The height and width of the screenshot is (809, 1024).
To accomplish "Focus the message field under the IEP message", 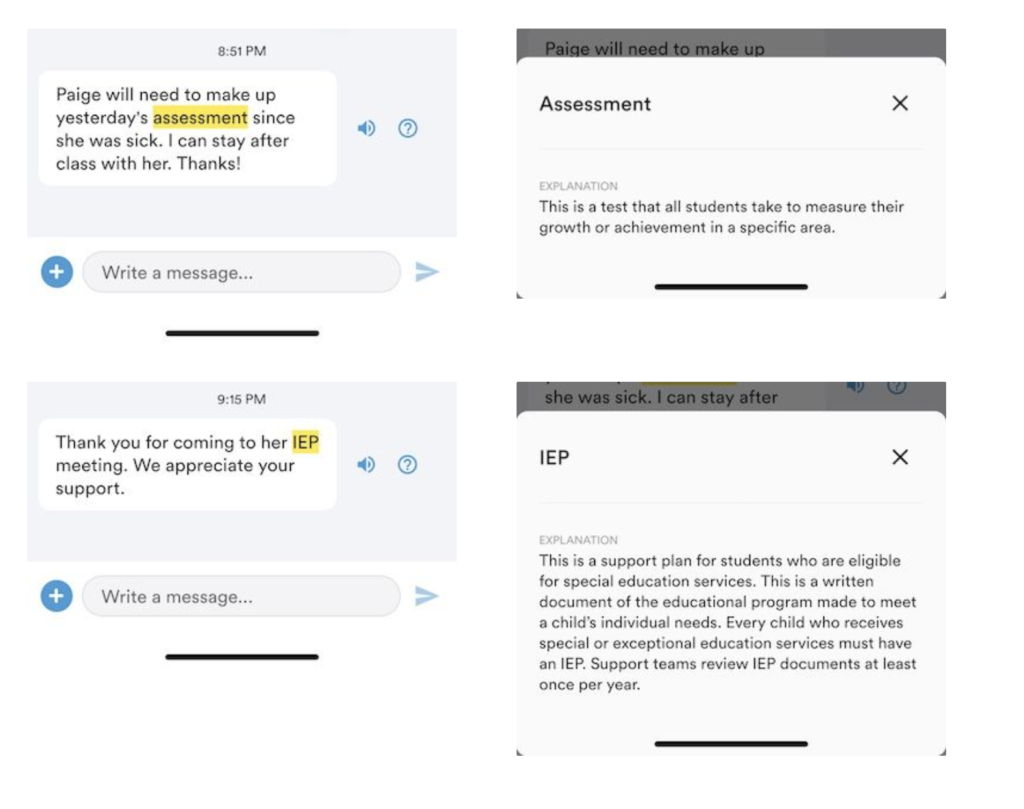I will coord(240,597).
